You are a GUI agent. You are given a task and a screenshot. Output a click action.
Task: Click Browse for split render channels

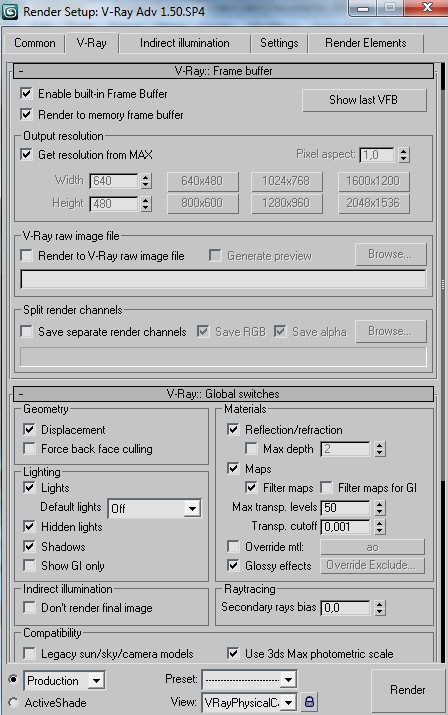[391, 331]
